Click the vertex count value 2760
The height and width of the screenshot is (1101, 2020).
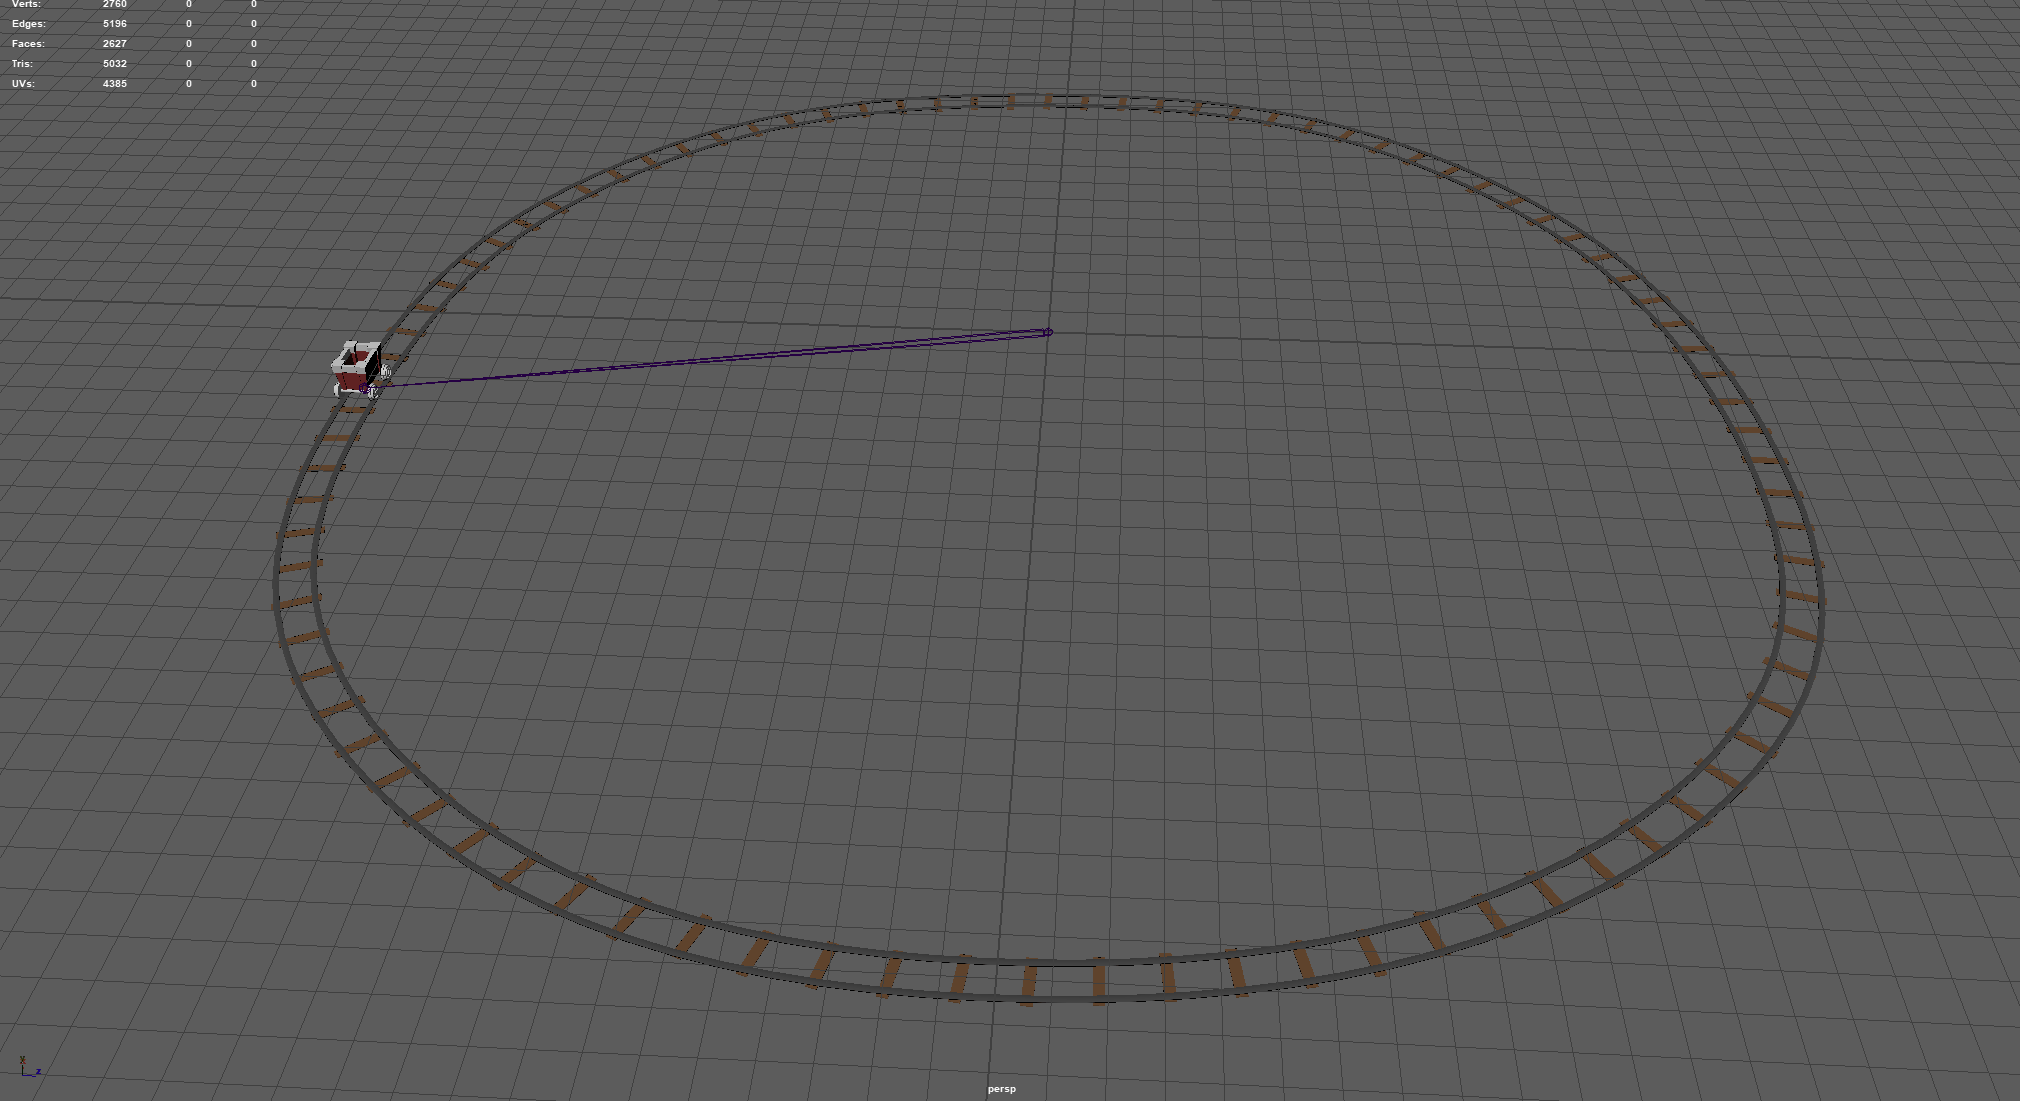[x=114, y=4]
